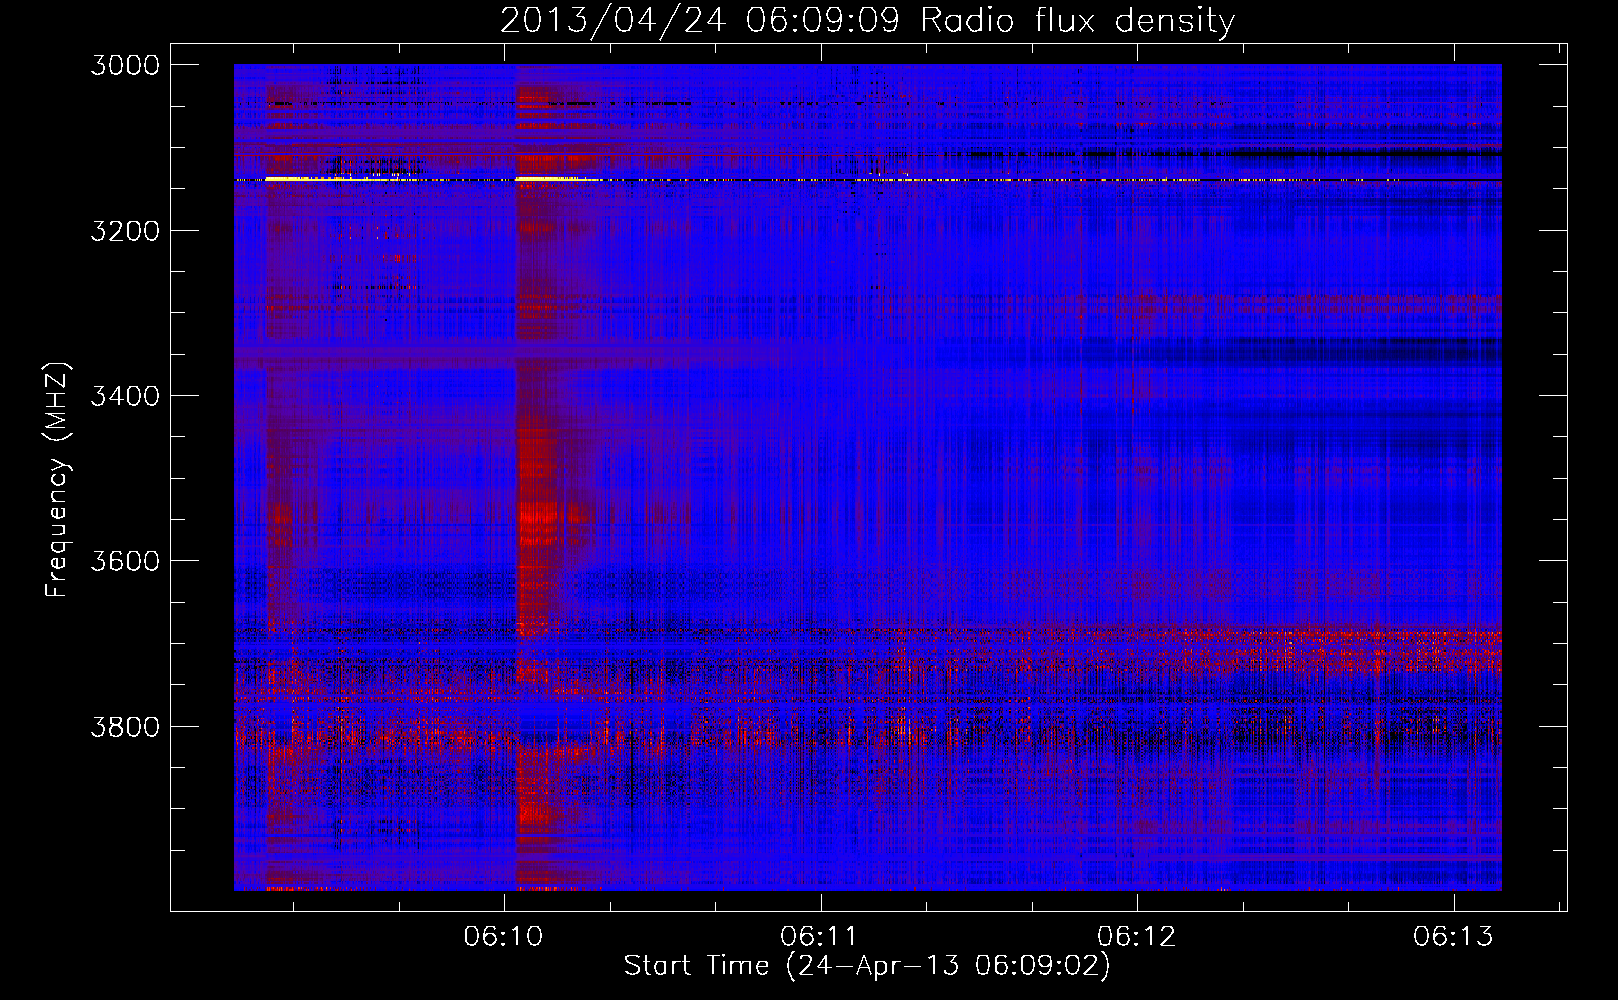Click the 3000 frequency axis label

pyautogui.click(x=125, y=65)
